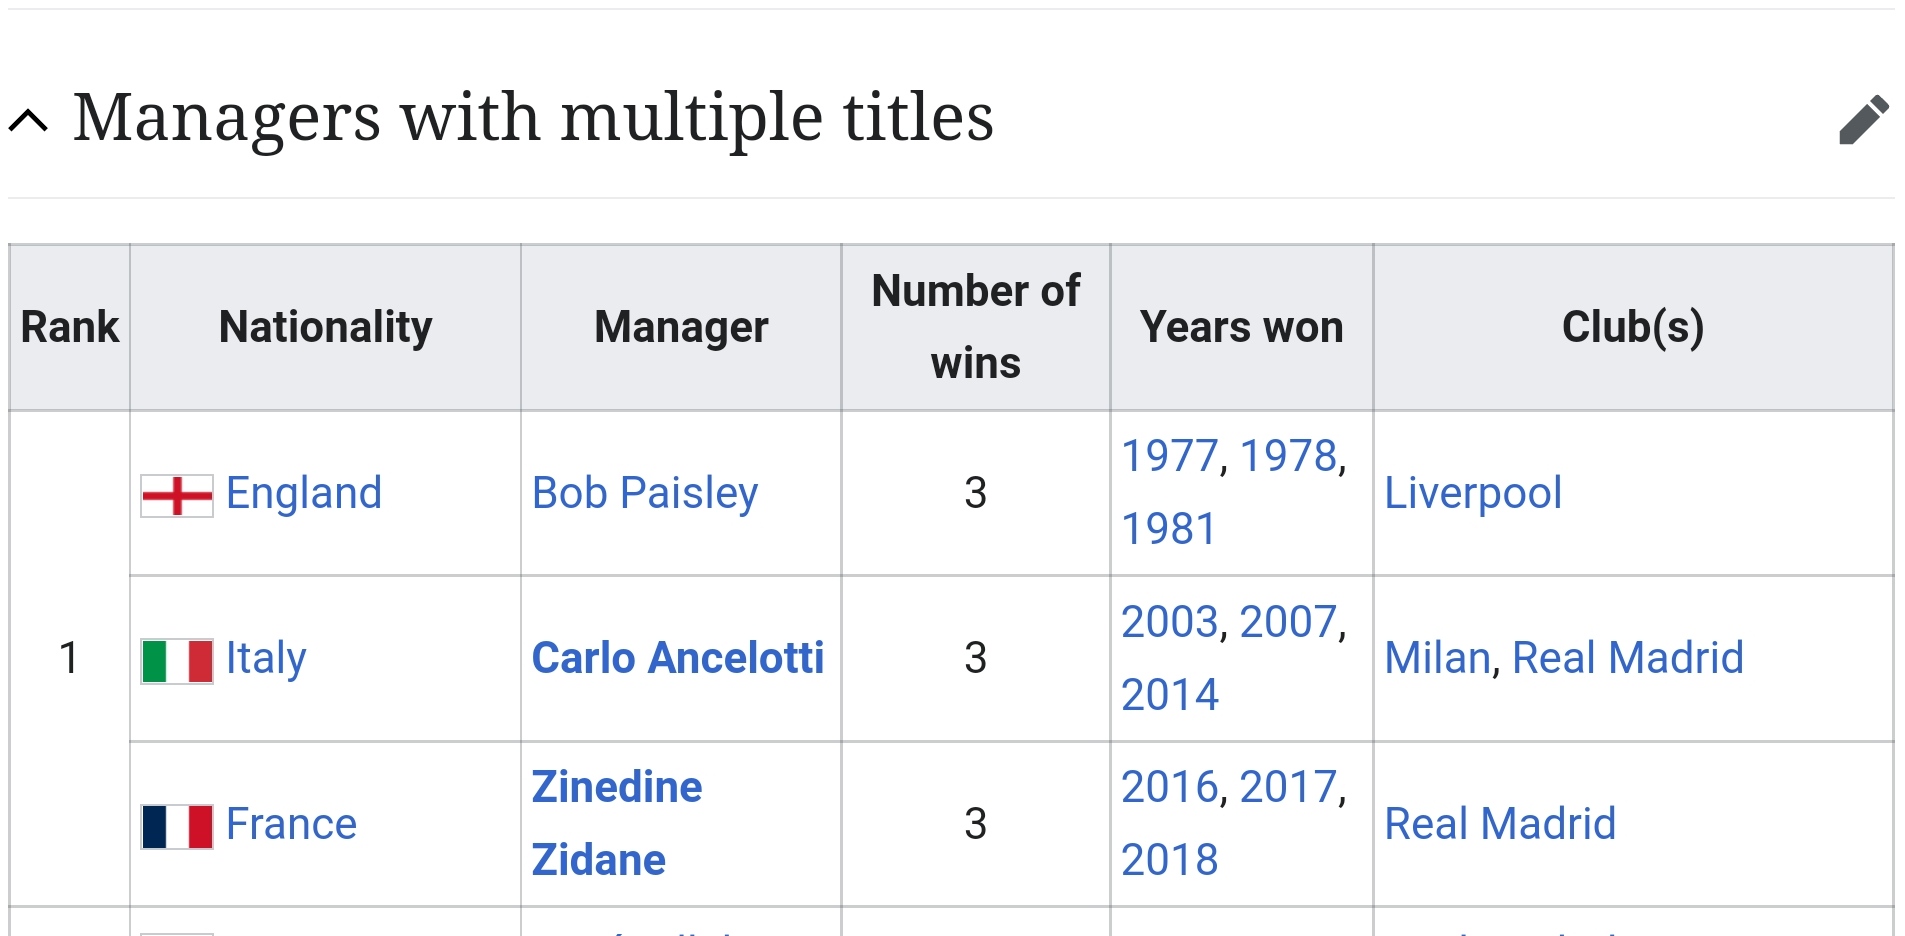
Task: Click the England flag icon
Action: click(x=177, y=495)
